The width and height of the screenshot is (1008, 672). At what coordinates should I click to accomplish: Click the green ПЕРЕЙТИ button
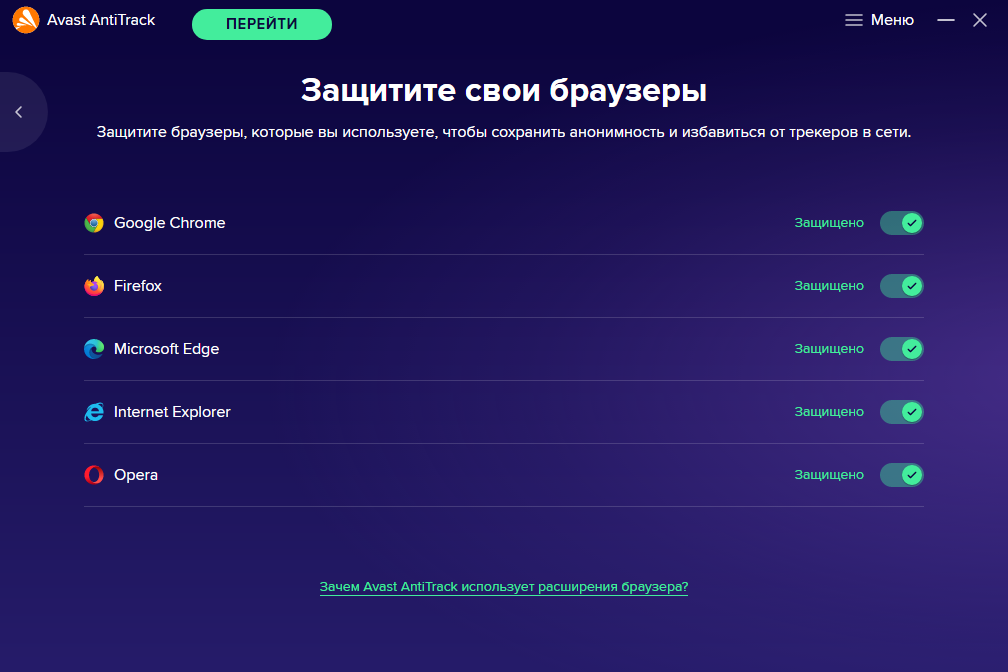(x=262, y=24)
